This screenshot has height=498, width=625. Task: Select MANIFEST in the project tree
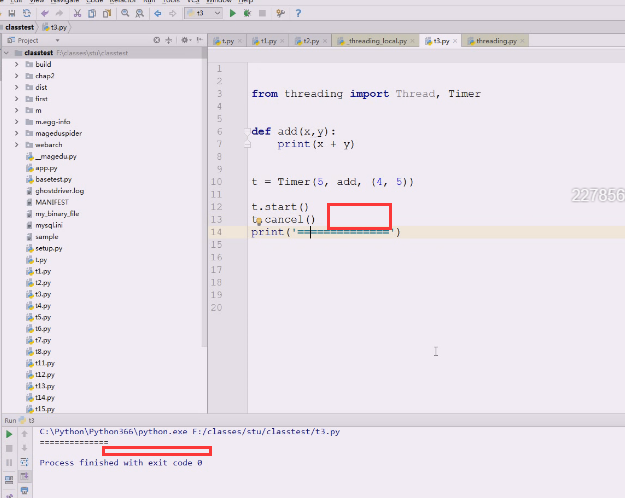tap(47, 202)
